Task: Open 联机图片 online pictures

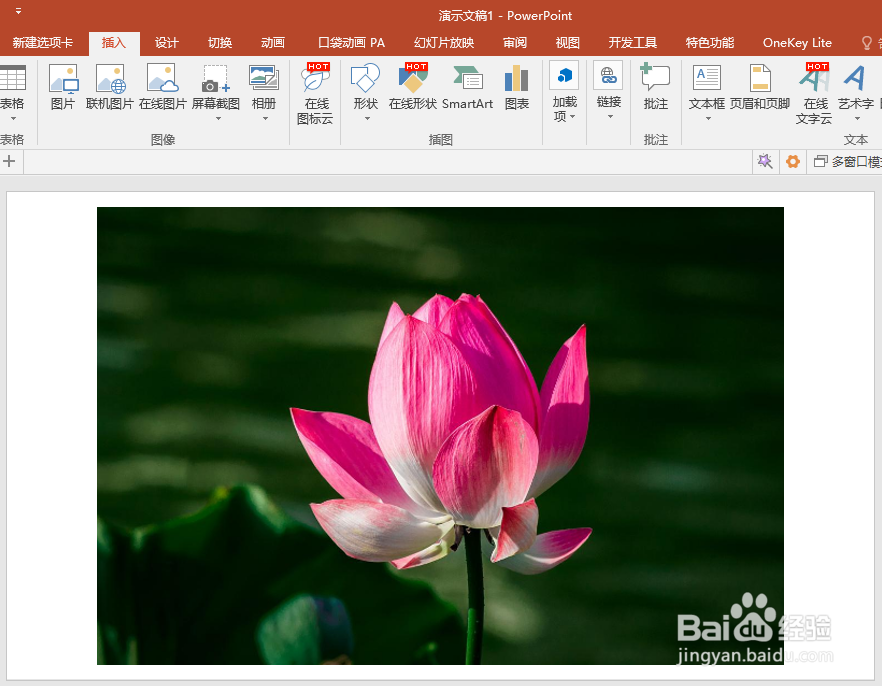Action: [110, 78]
